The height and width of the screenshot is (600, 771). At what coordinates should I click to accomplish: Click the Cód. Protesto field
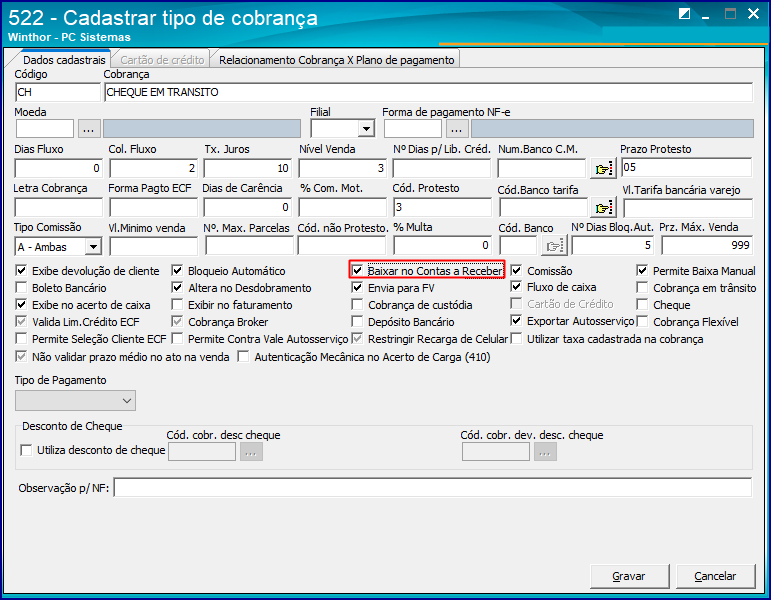point(442,207)
